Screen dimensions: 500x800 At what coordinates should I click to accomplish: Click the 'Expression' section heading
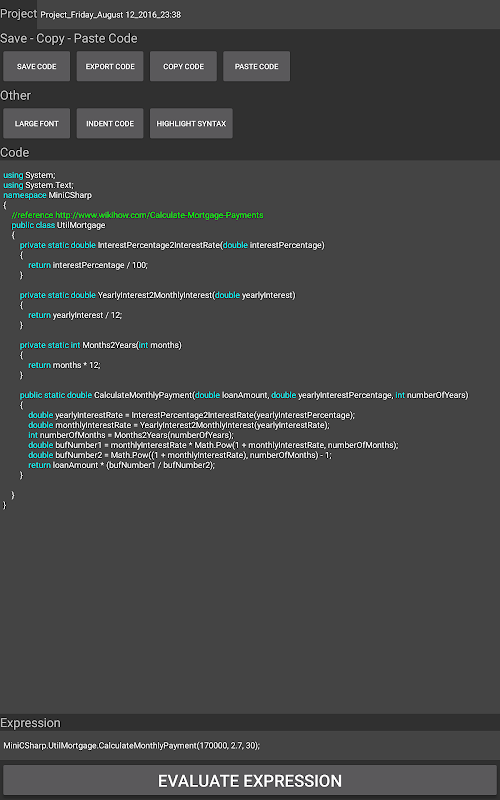point(31,723)
